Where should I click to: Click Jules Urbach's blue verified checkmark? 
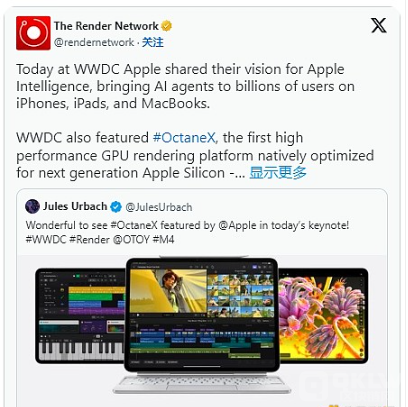116,207
